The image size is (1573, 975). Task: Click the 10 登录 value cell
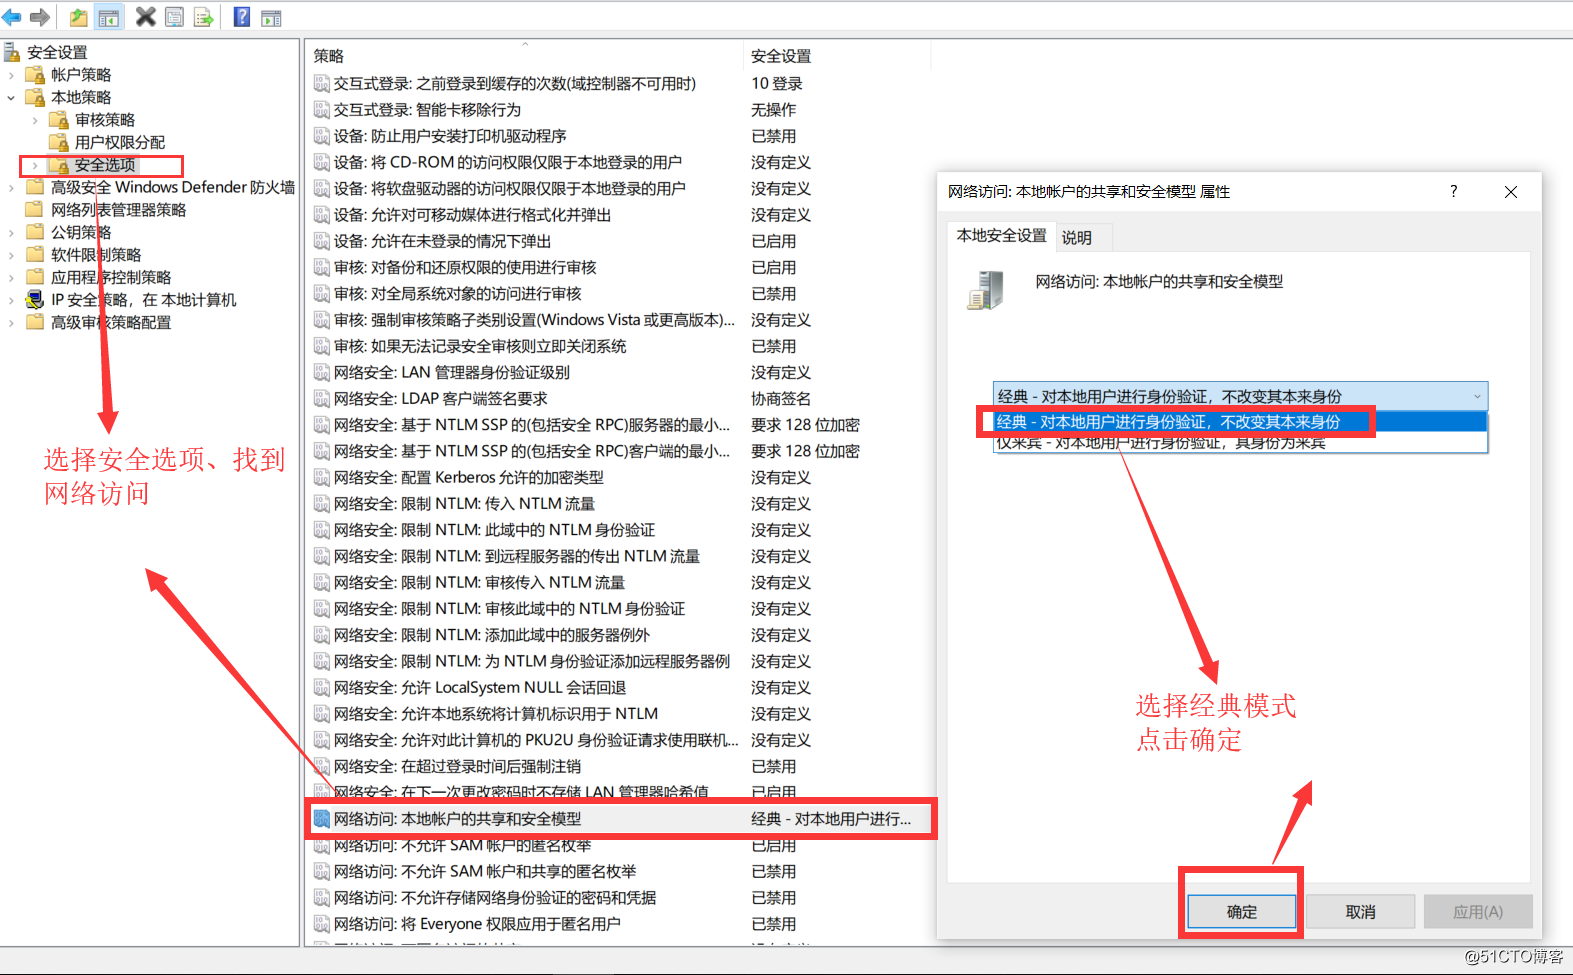[x=777, y=83]
